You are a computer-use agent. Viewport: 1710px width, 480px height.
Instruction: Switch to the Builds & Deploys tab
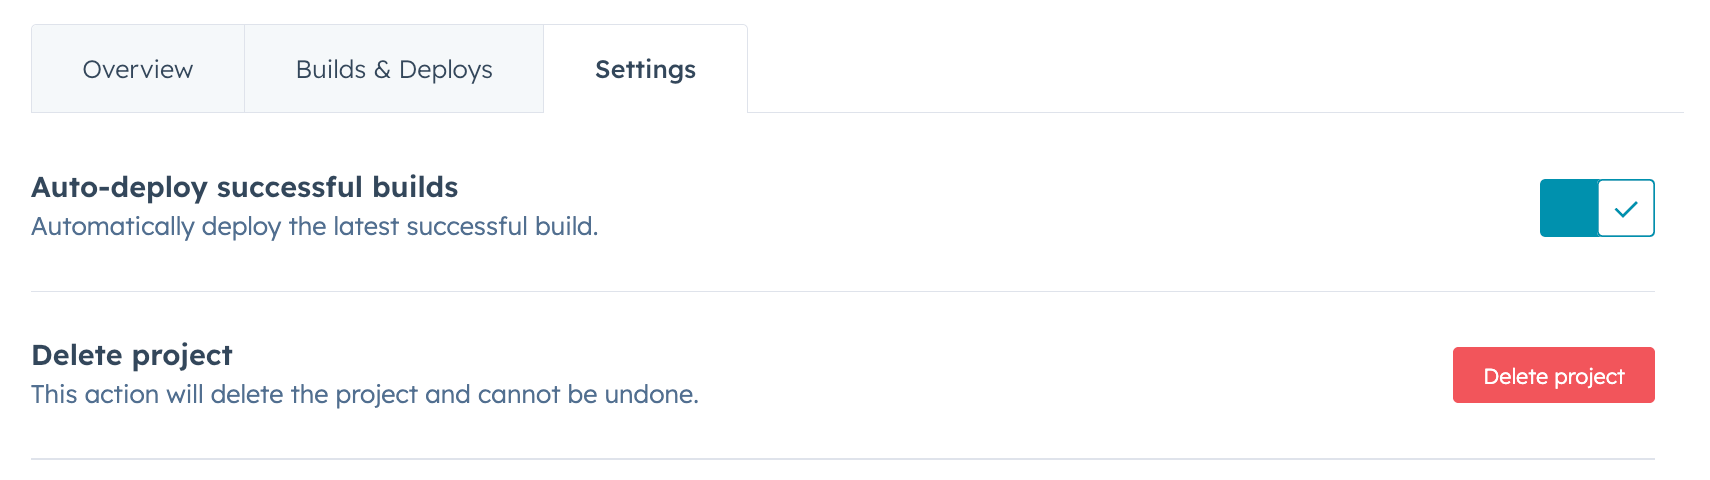pos(394,69)
